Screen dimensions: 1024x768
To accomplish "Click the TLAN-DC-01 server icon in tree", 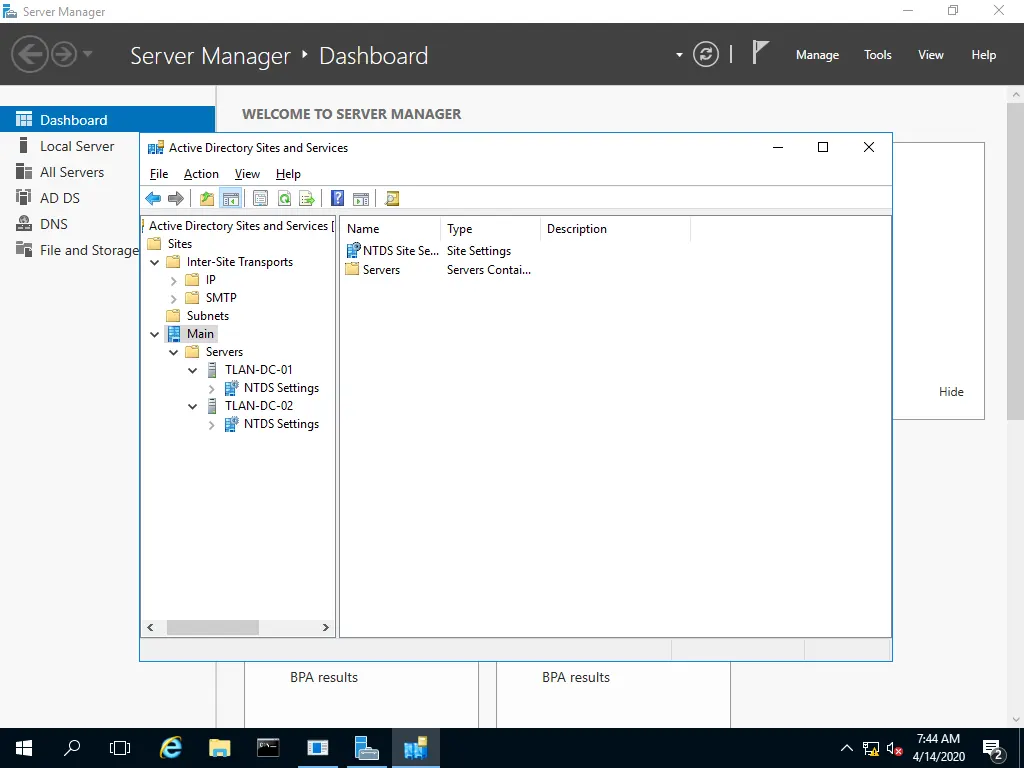I will point(212,370).
